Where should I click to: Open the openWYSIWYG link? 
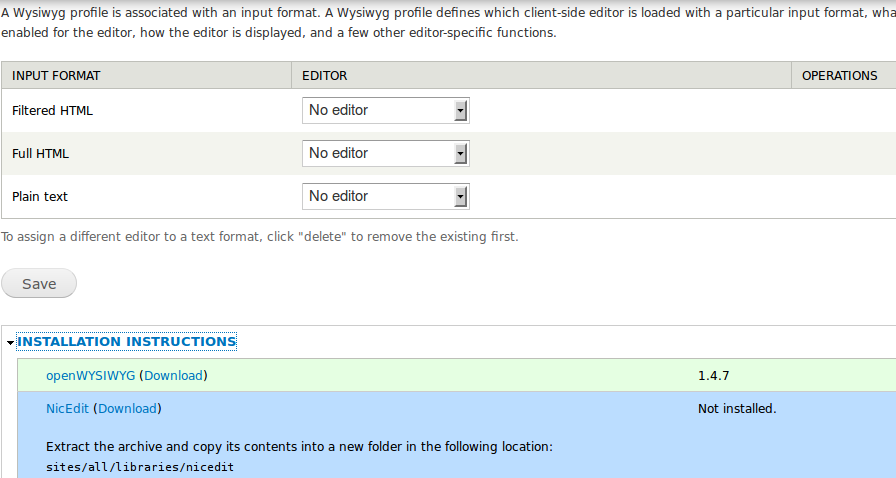pyautogui.click(x=91, y=375)
